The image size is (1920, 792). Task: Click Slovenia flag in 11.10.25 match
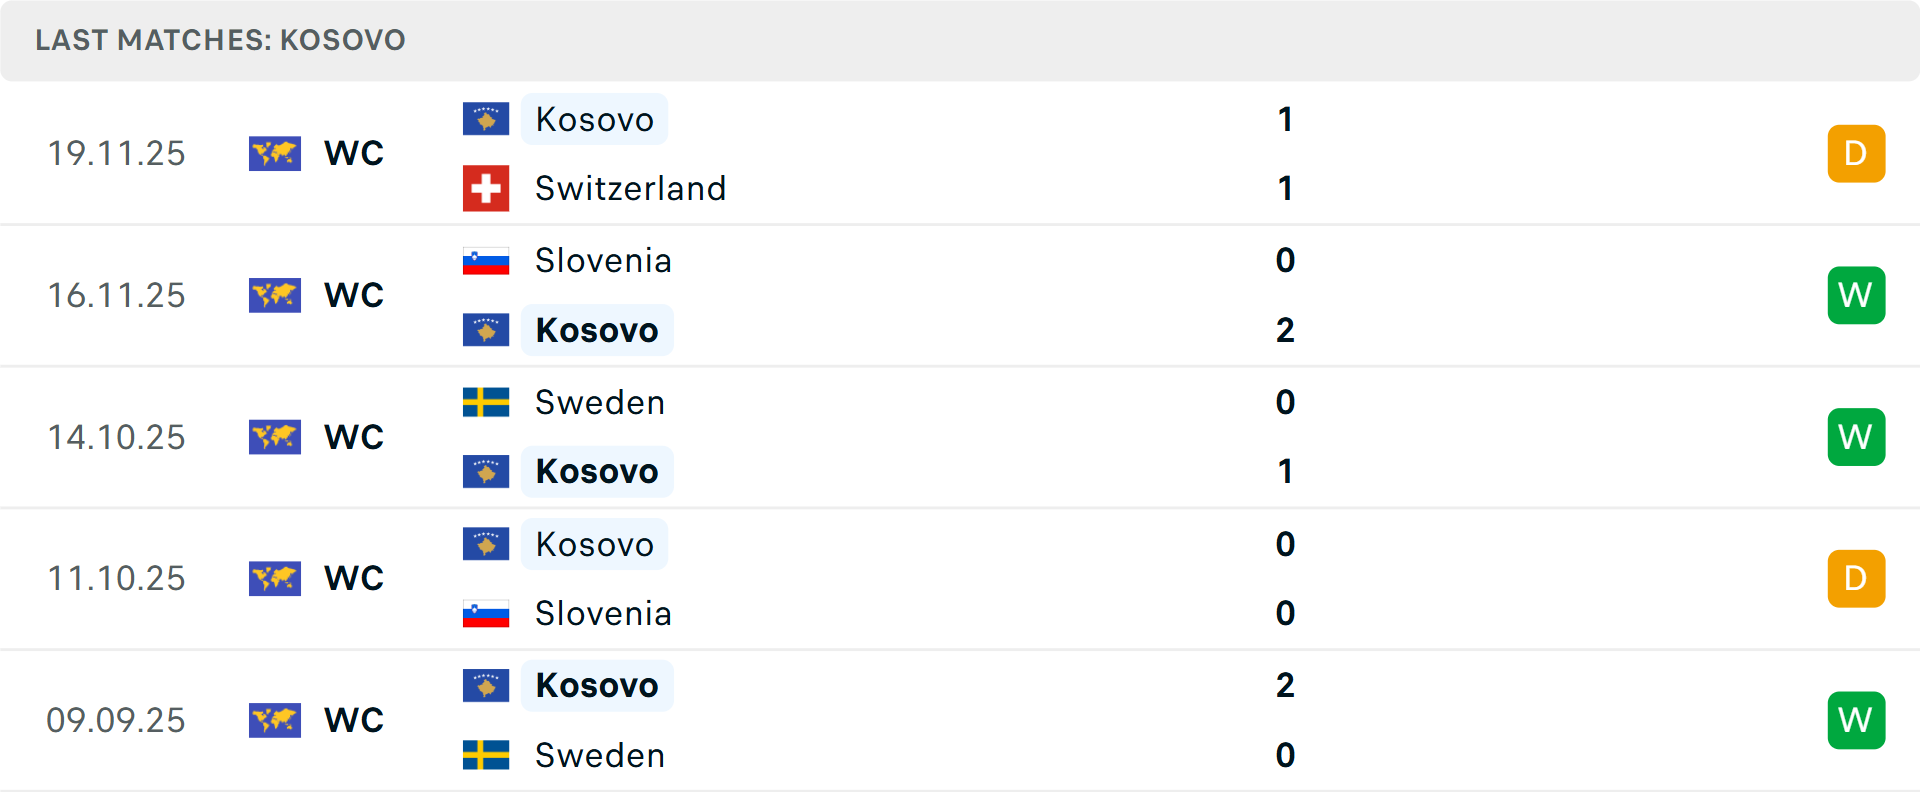[486, 613]
